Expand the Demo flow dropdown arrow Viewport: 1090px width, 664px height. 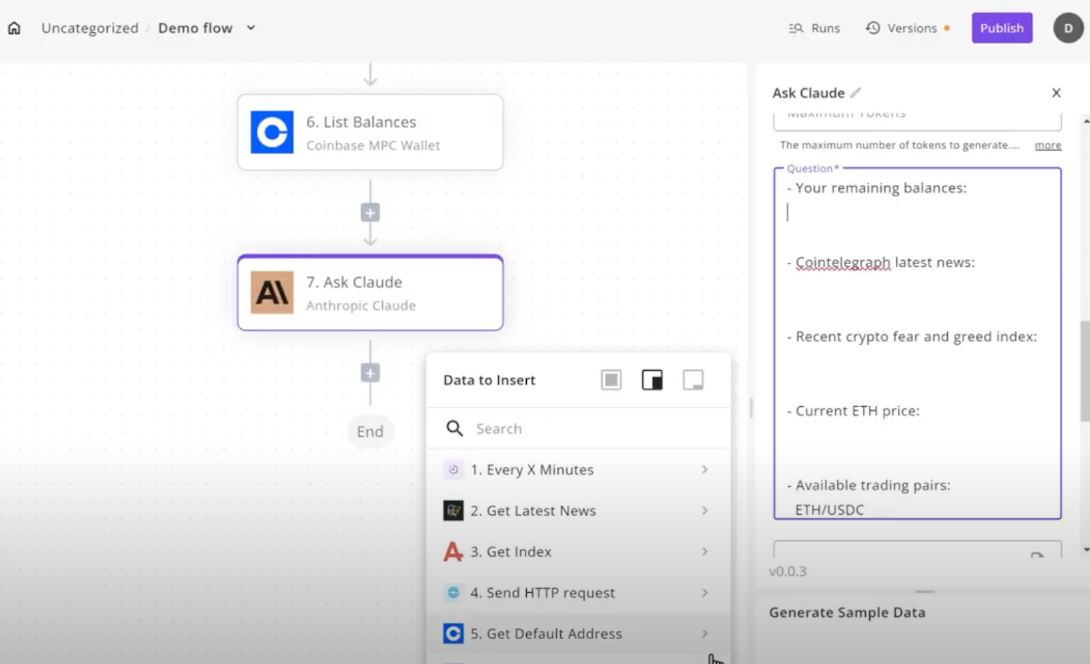pyautogui.click(x=251, y=28)
